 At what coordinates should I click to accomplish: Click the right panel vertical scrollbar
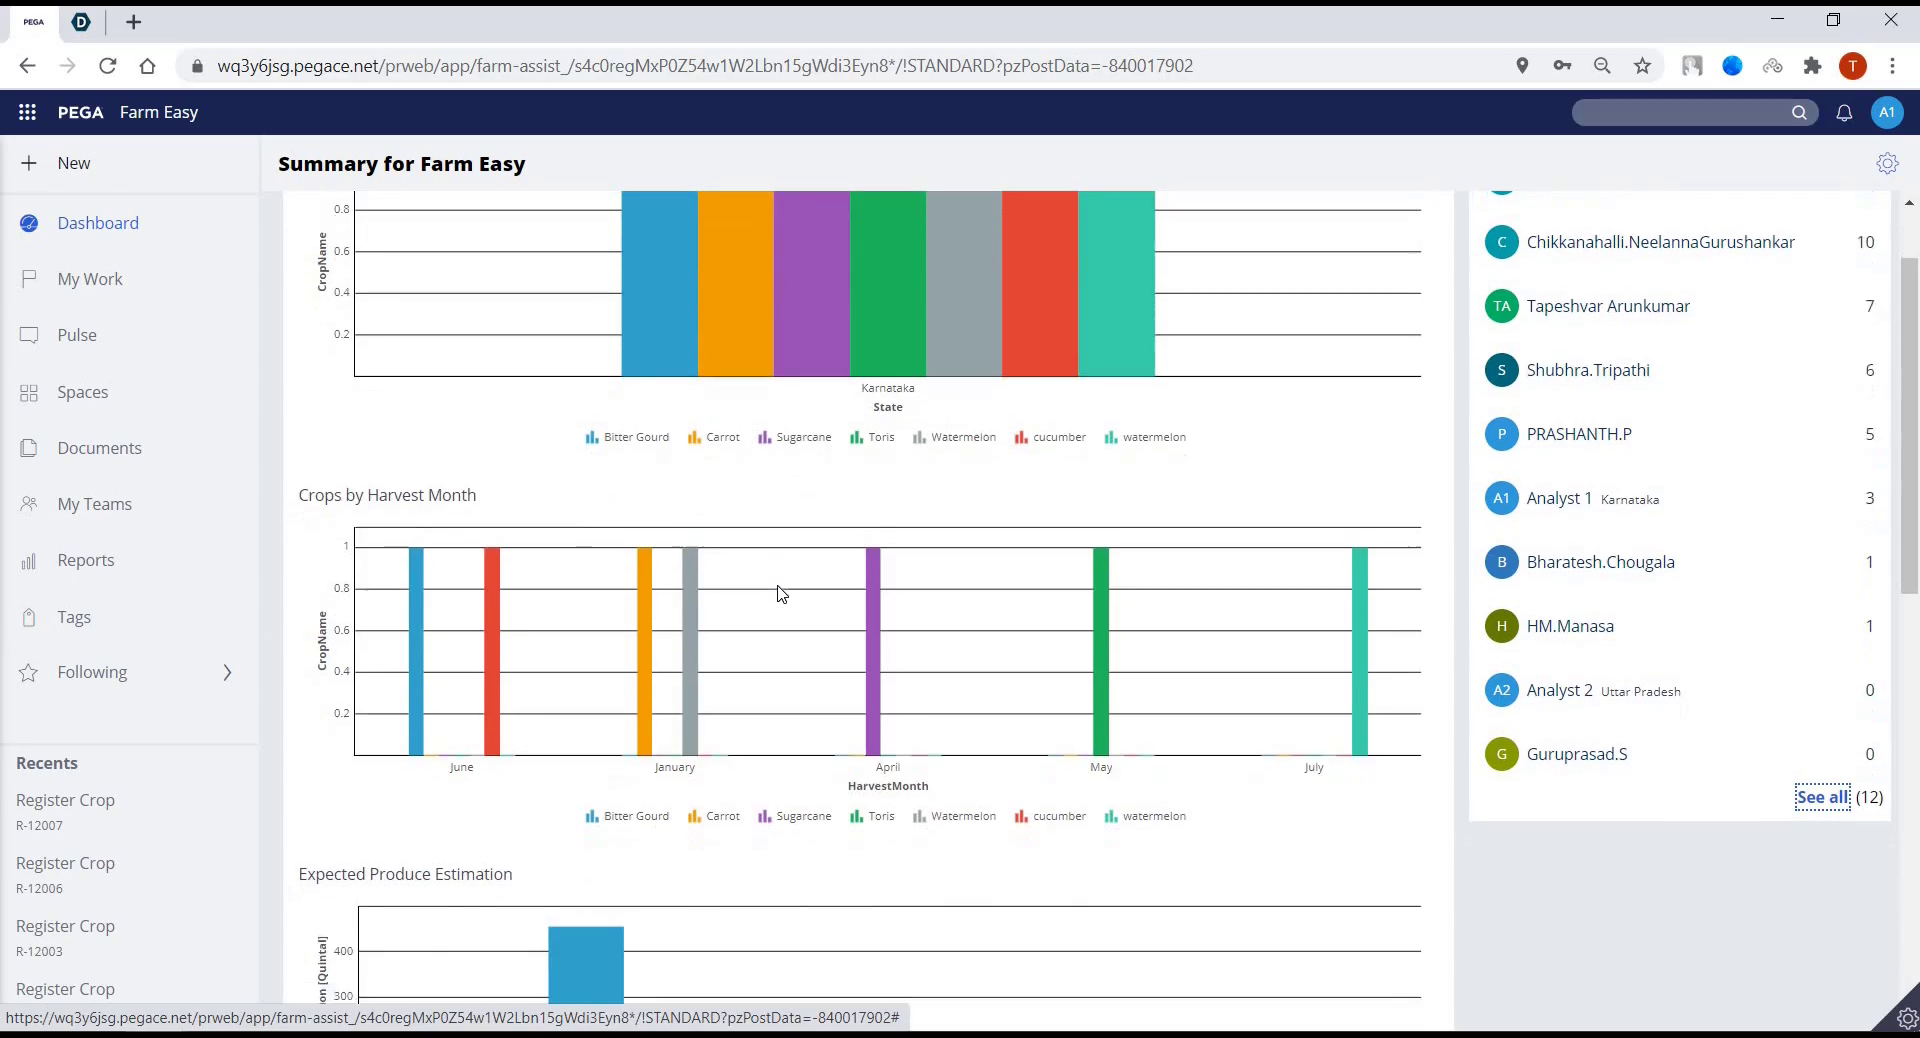point(1909,425)
